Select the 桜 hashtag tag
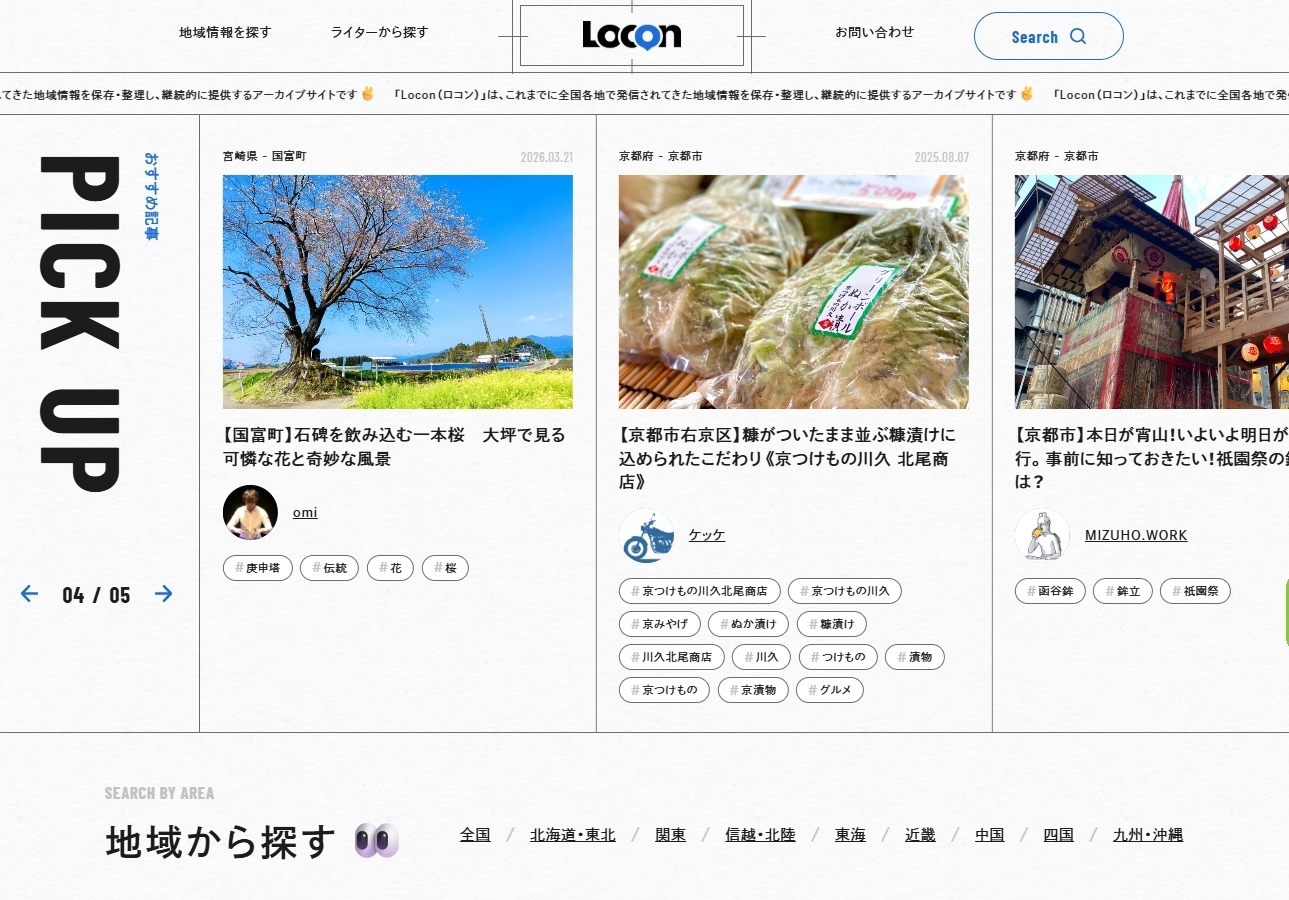Image resolution: width=1289 pixels, height=900 pixels. [x=445, y=568]
